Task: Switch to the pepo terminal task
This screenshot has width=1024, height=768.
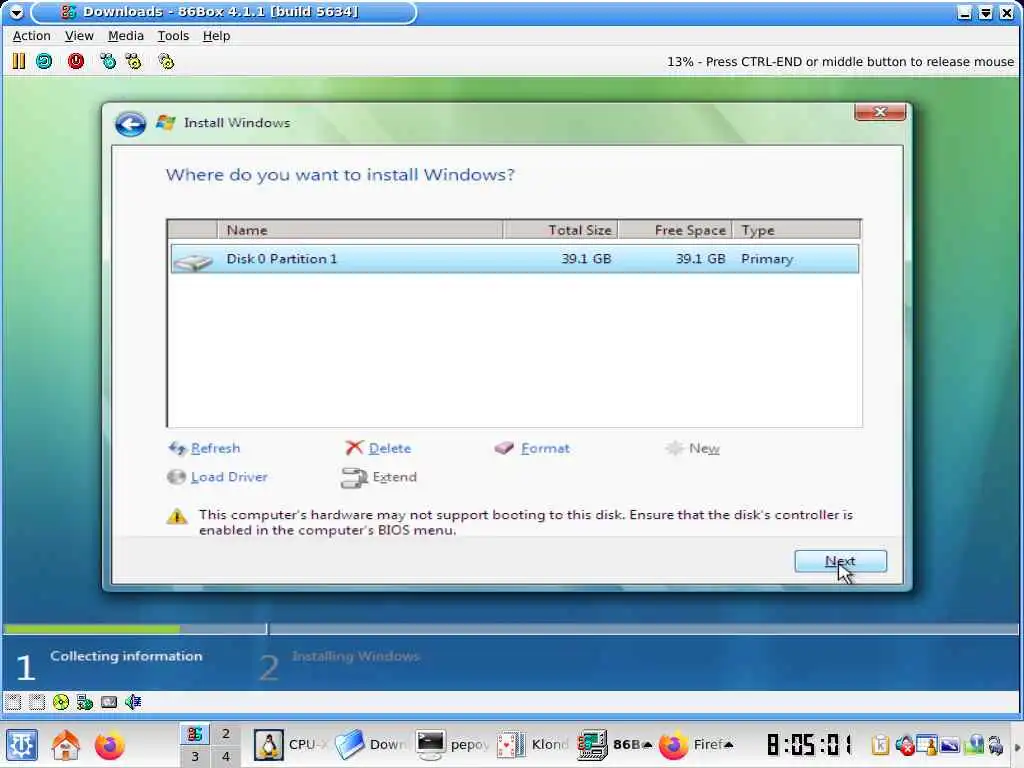Action: tap(453, 744)
